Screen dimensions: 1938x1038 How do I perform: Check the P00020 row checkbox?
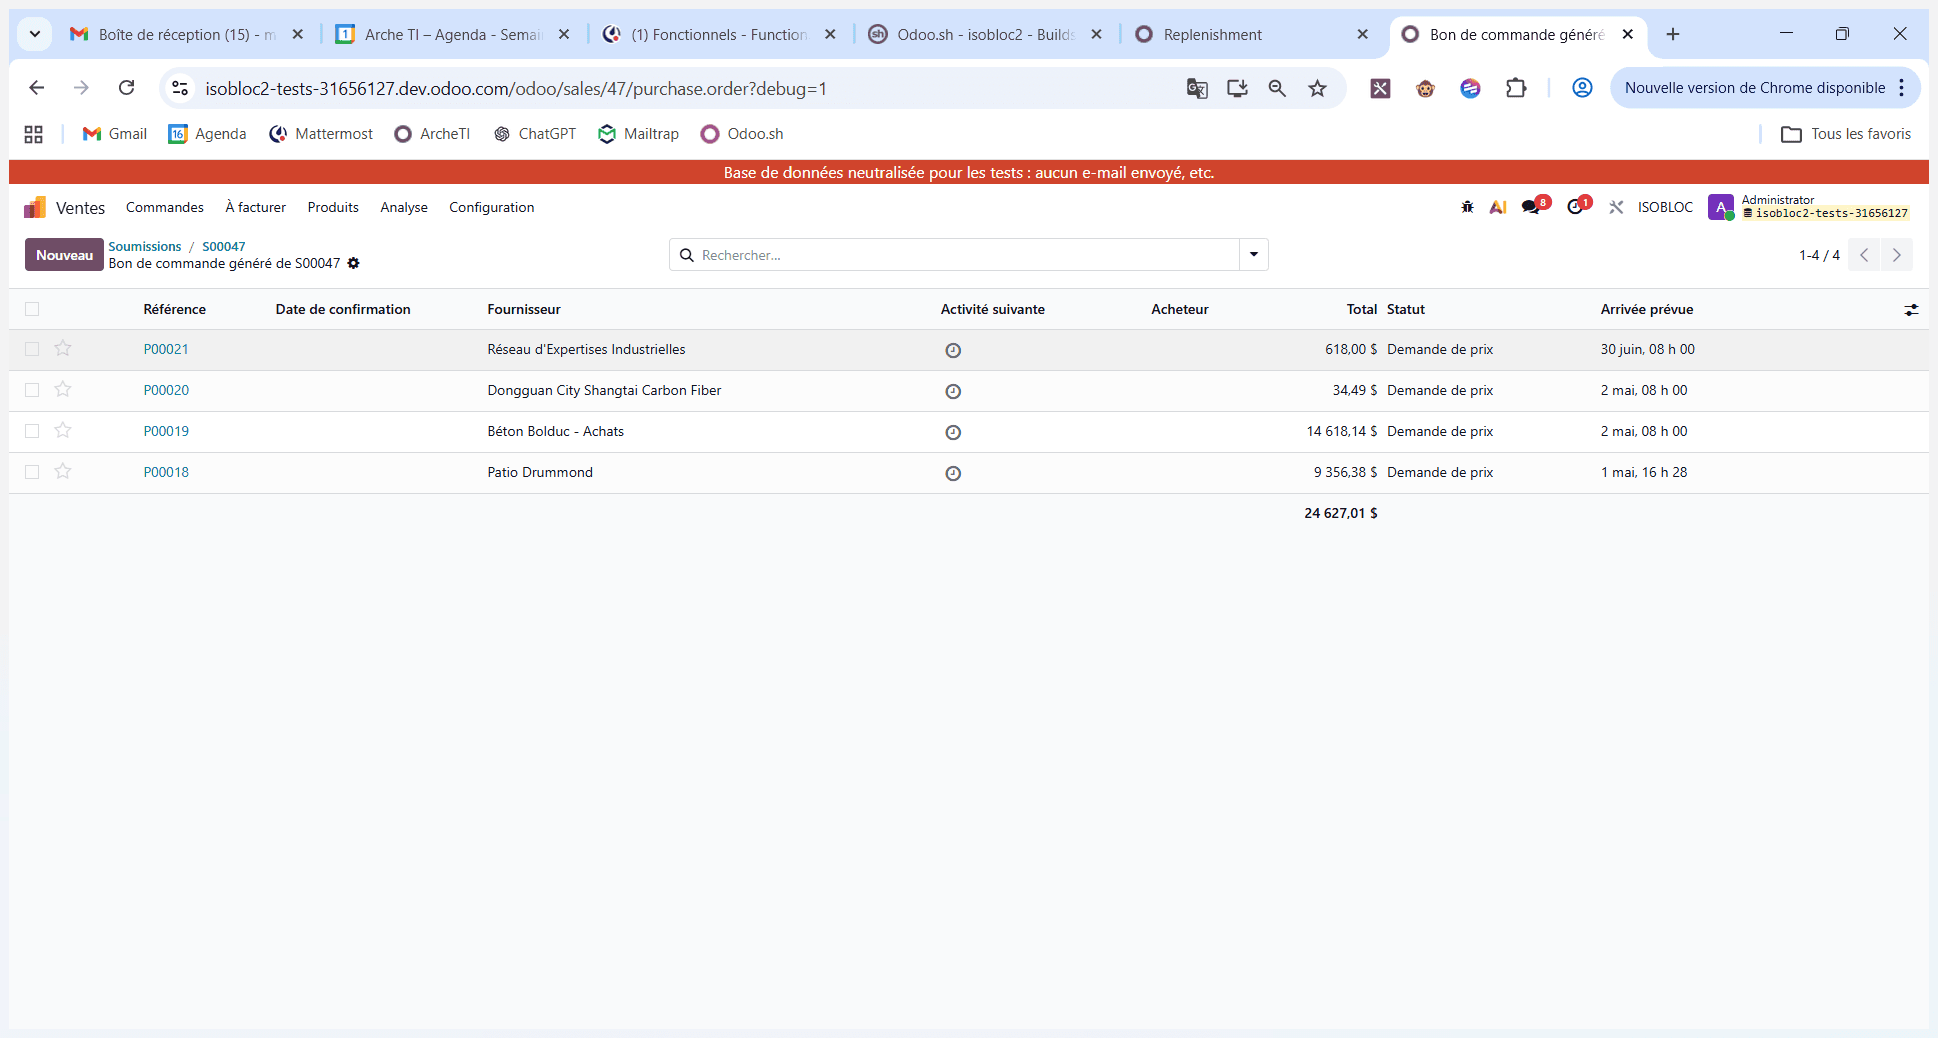(32, 390)
